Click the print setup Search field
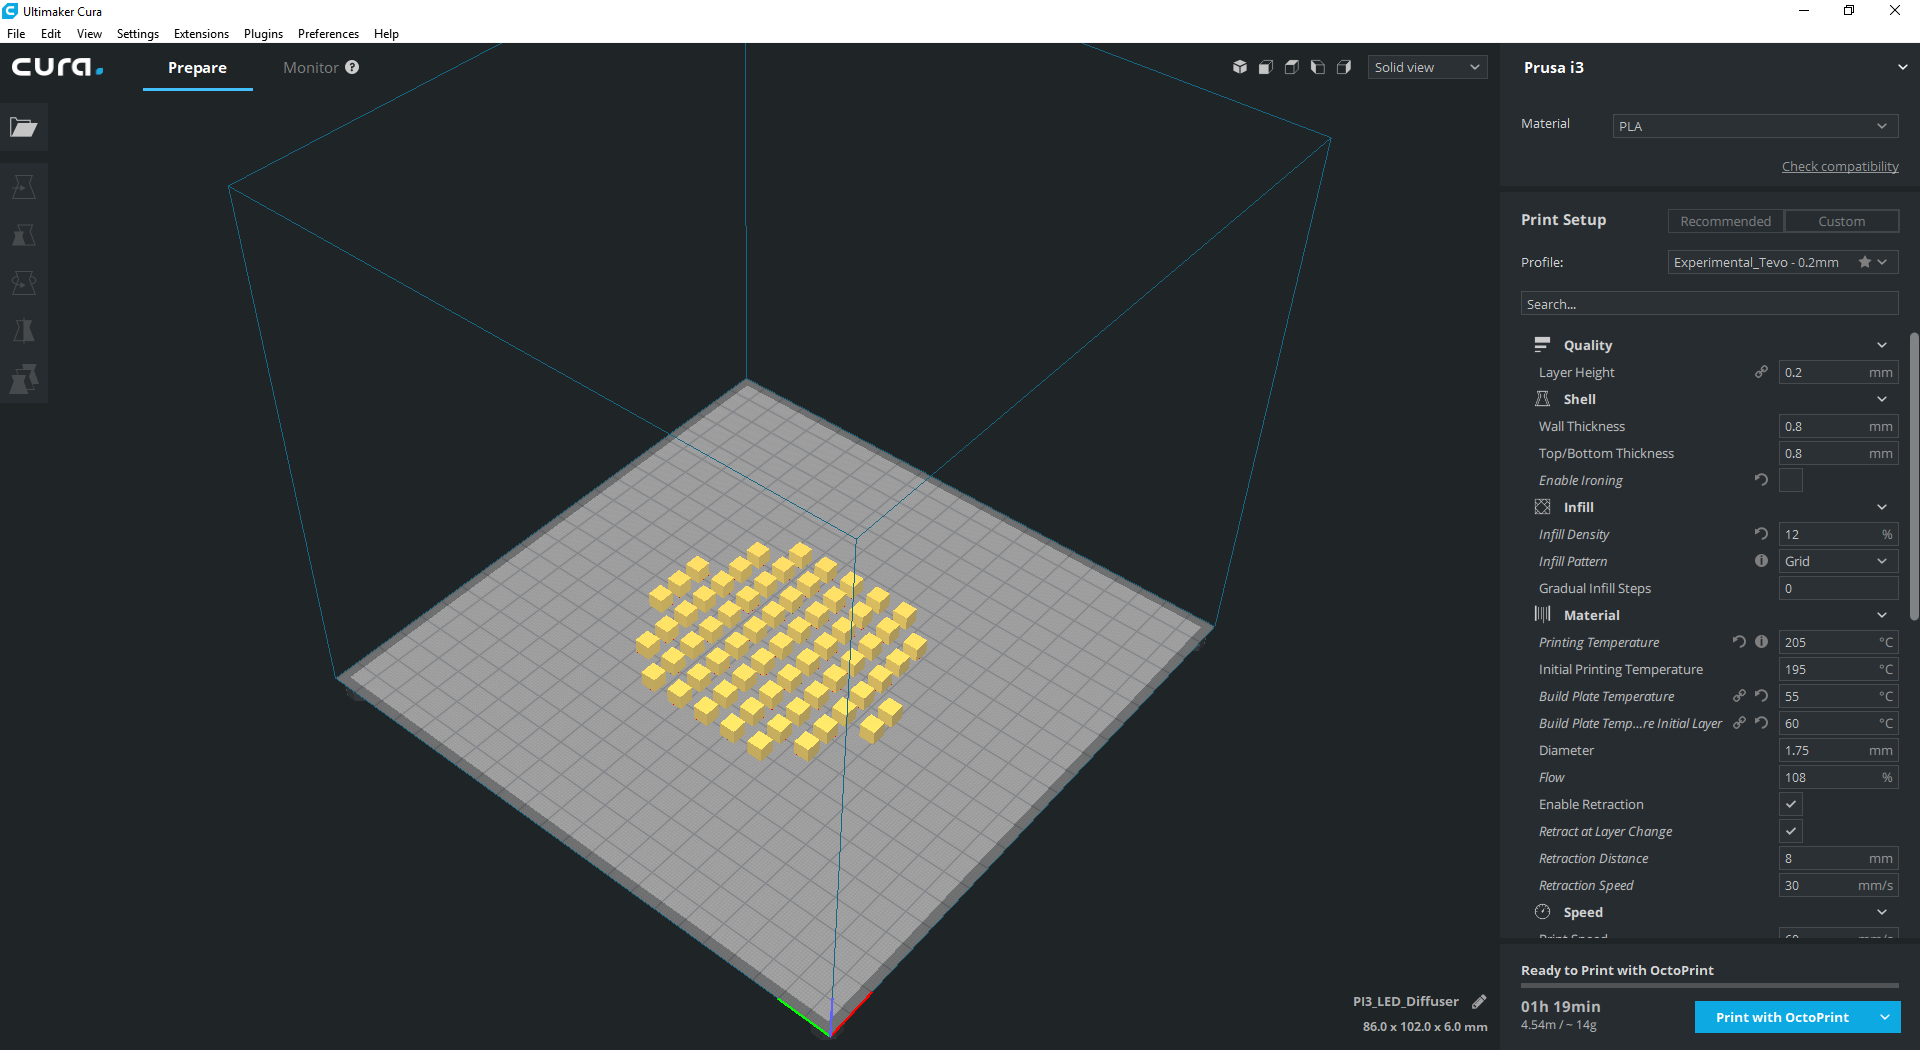This screenshot has height=1050, width=1920. (x=1709, y=303)
